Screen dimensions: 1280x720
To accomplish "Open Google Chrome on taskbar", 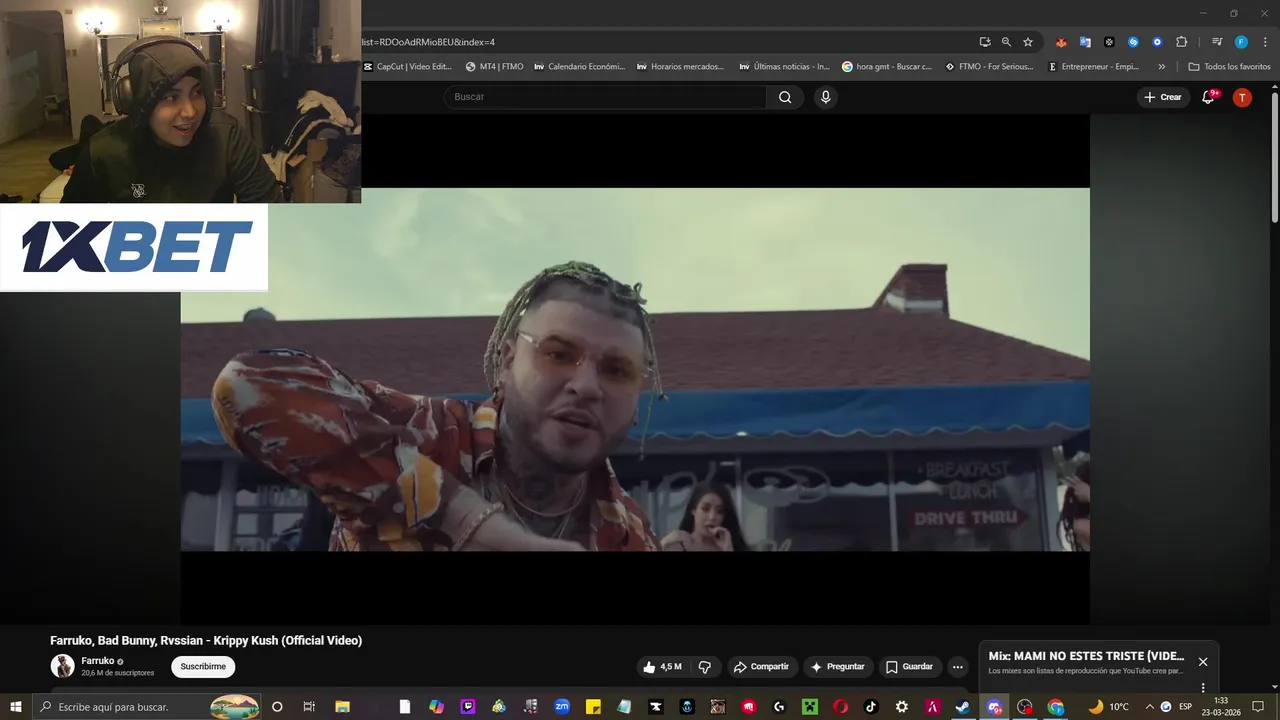I will (1056, 707).
